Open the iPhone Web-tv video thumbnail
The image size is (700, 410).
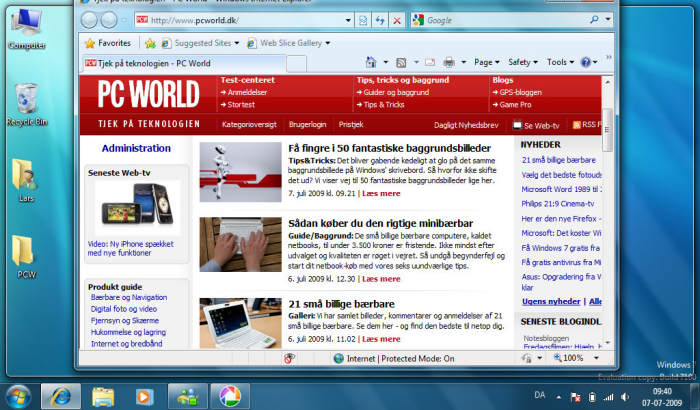(x=138, y=208)
